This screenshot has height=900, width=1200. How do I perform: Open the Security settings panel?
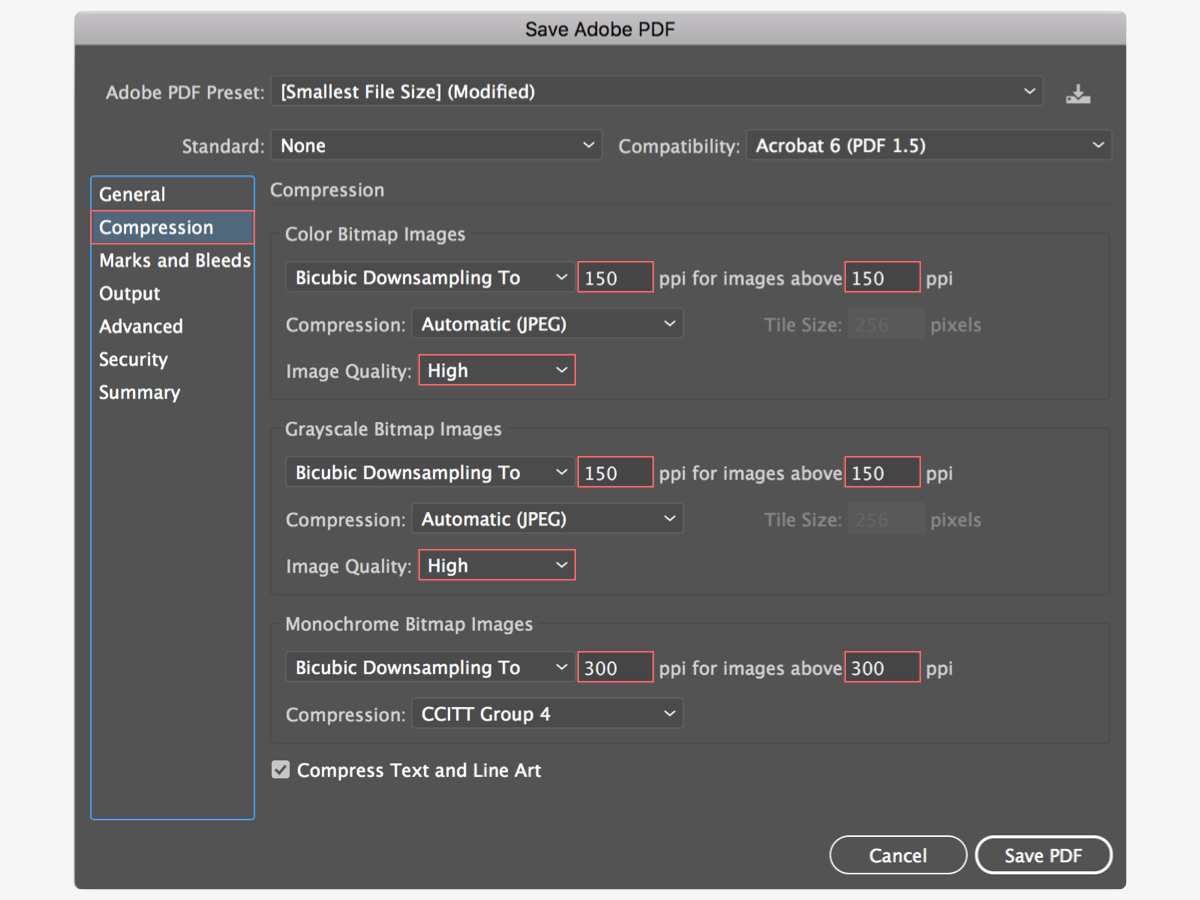(x=133, y=359)
